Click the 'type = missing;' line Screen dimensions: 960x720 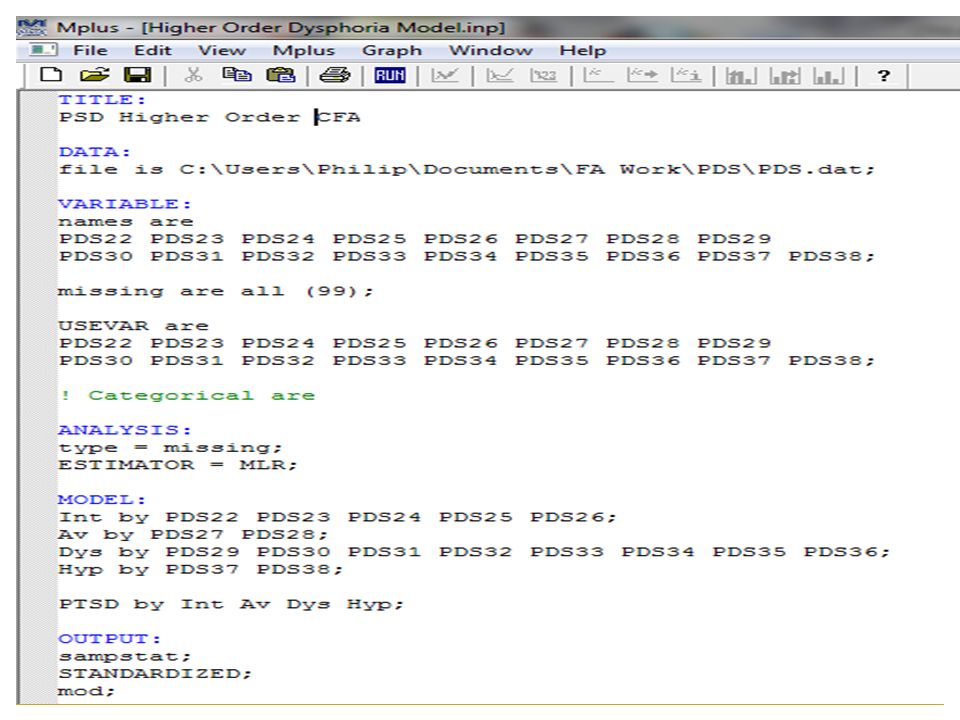pyautogui.click(x=170, y=448)
